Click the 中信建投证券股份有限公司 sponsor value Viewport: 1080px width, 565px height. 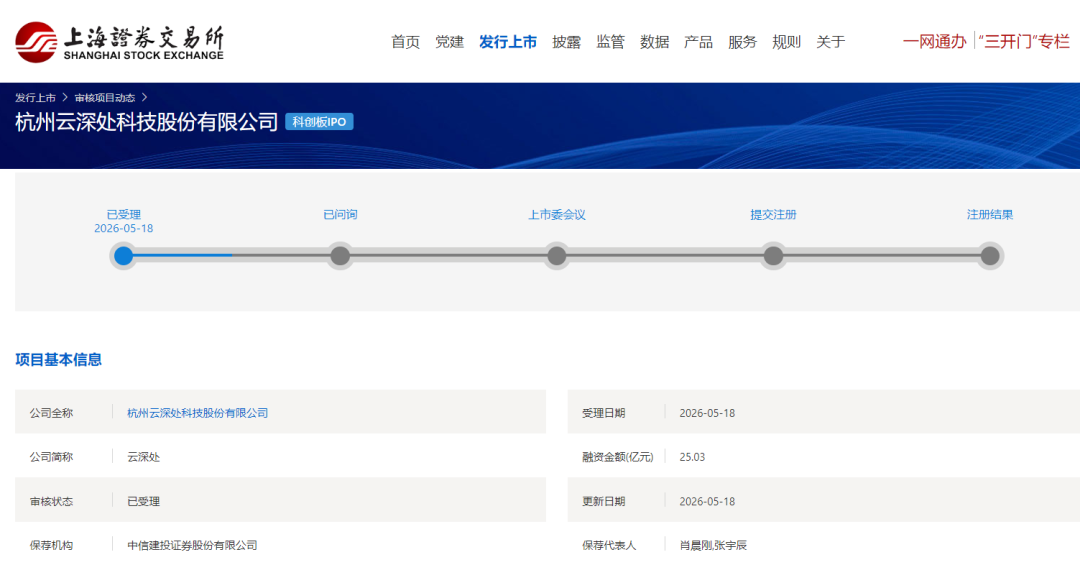point(192,545)
